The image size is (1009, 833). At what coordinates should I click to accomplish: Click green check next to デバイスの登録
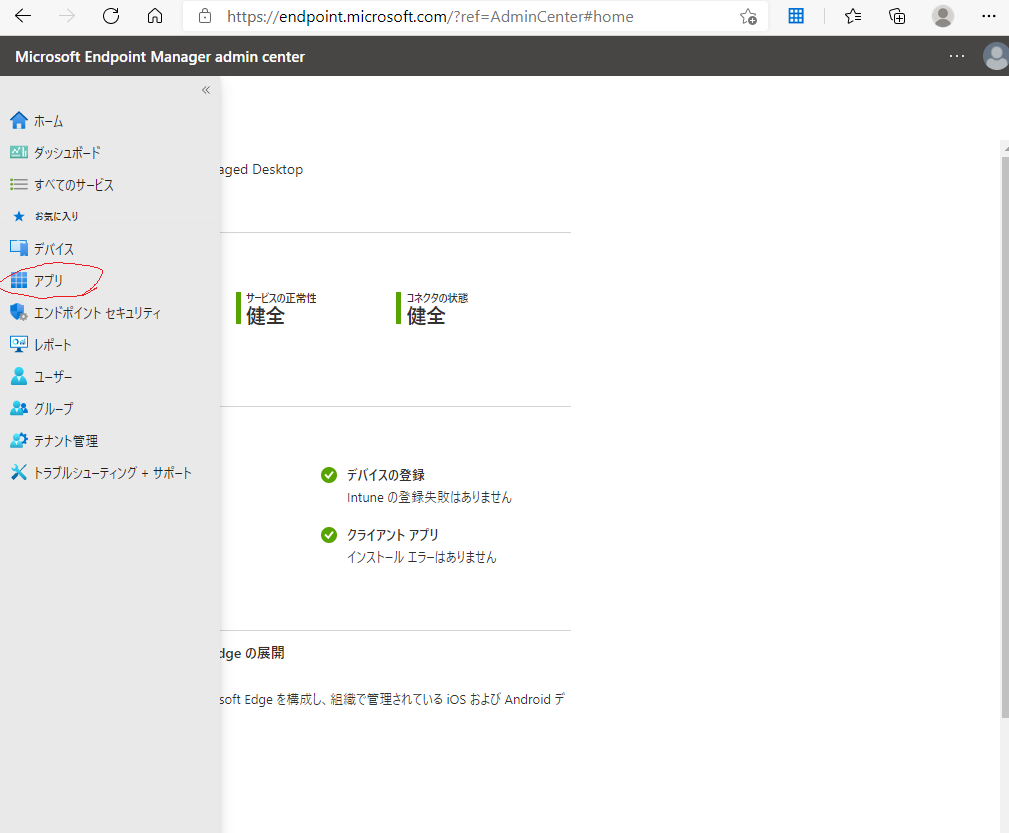[x=329, y=475]
